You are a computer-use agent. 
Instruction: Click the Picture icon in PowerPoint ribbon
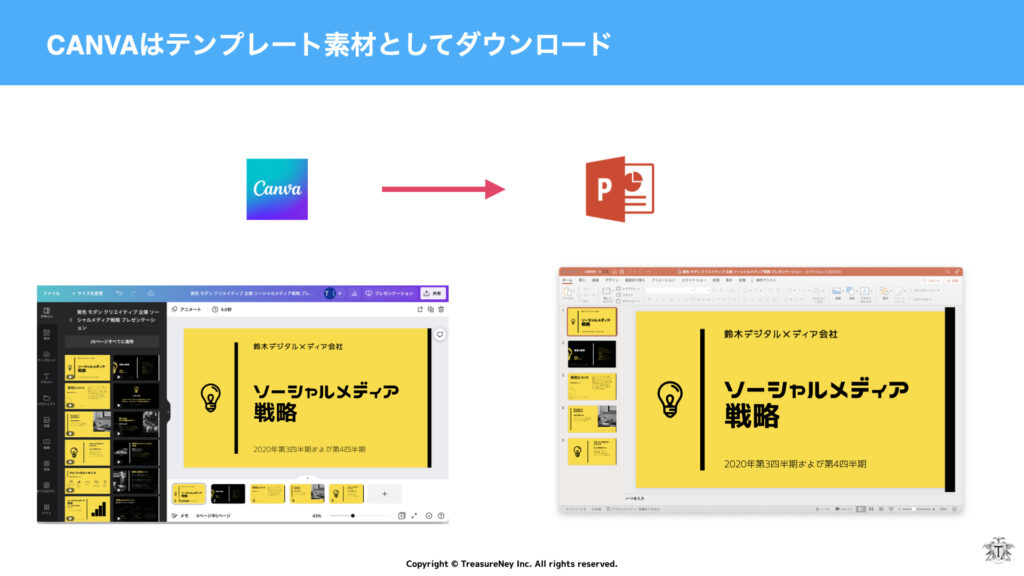tap(837, 293)
